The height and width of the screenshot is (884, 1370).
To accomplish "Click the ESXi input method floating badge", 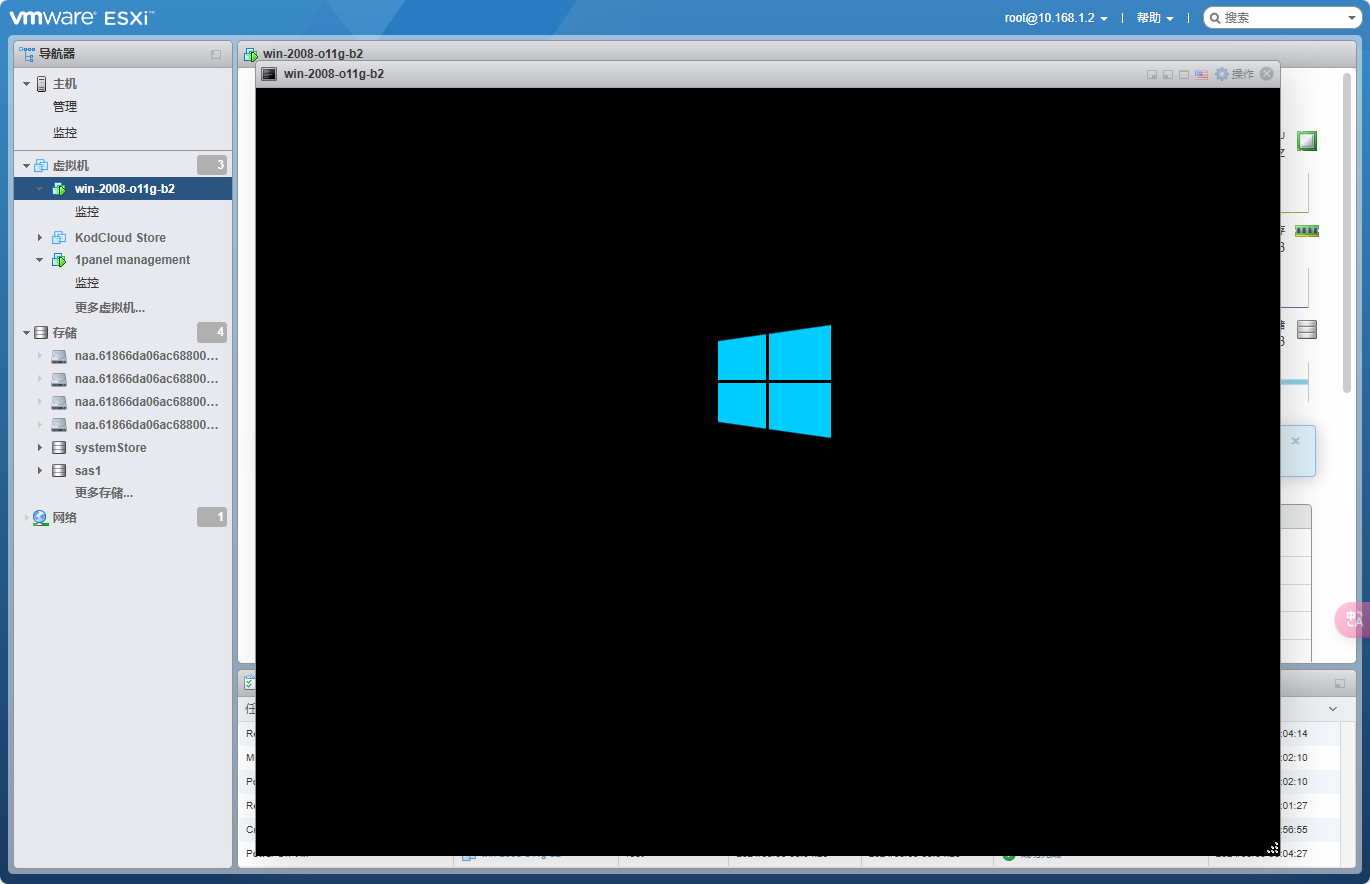I will (1353, 620).
